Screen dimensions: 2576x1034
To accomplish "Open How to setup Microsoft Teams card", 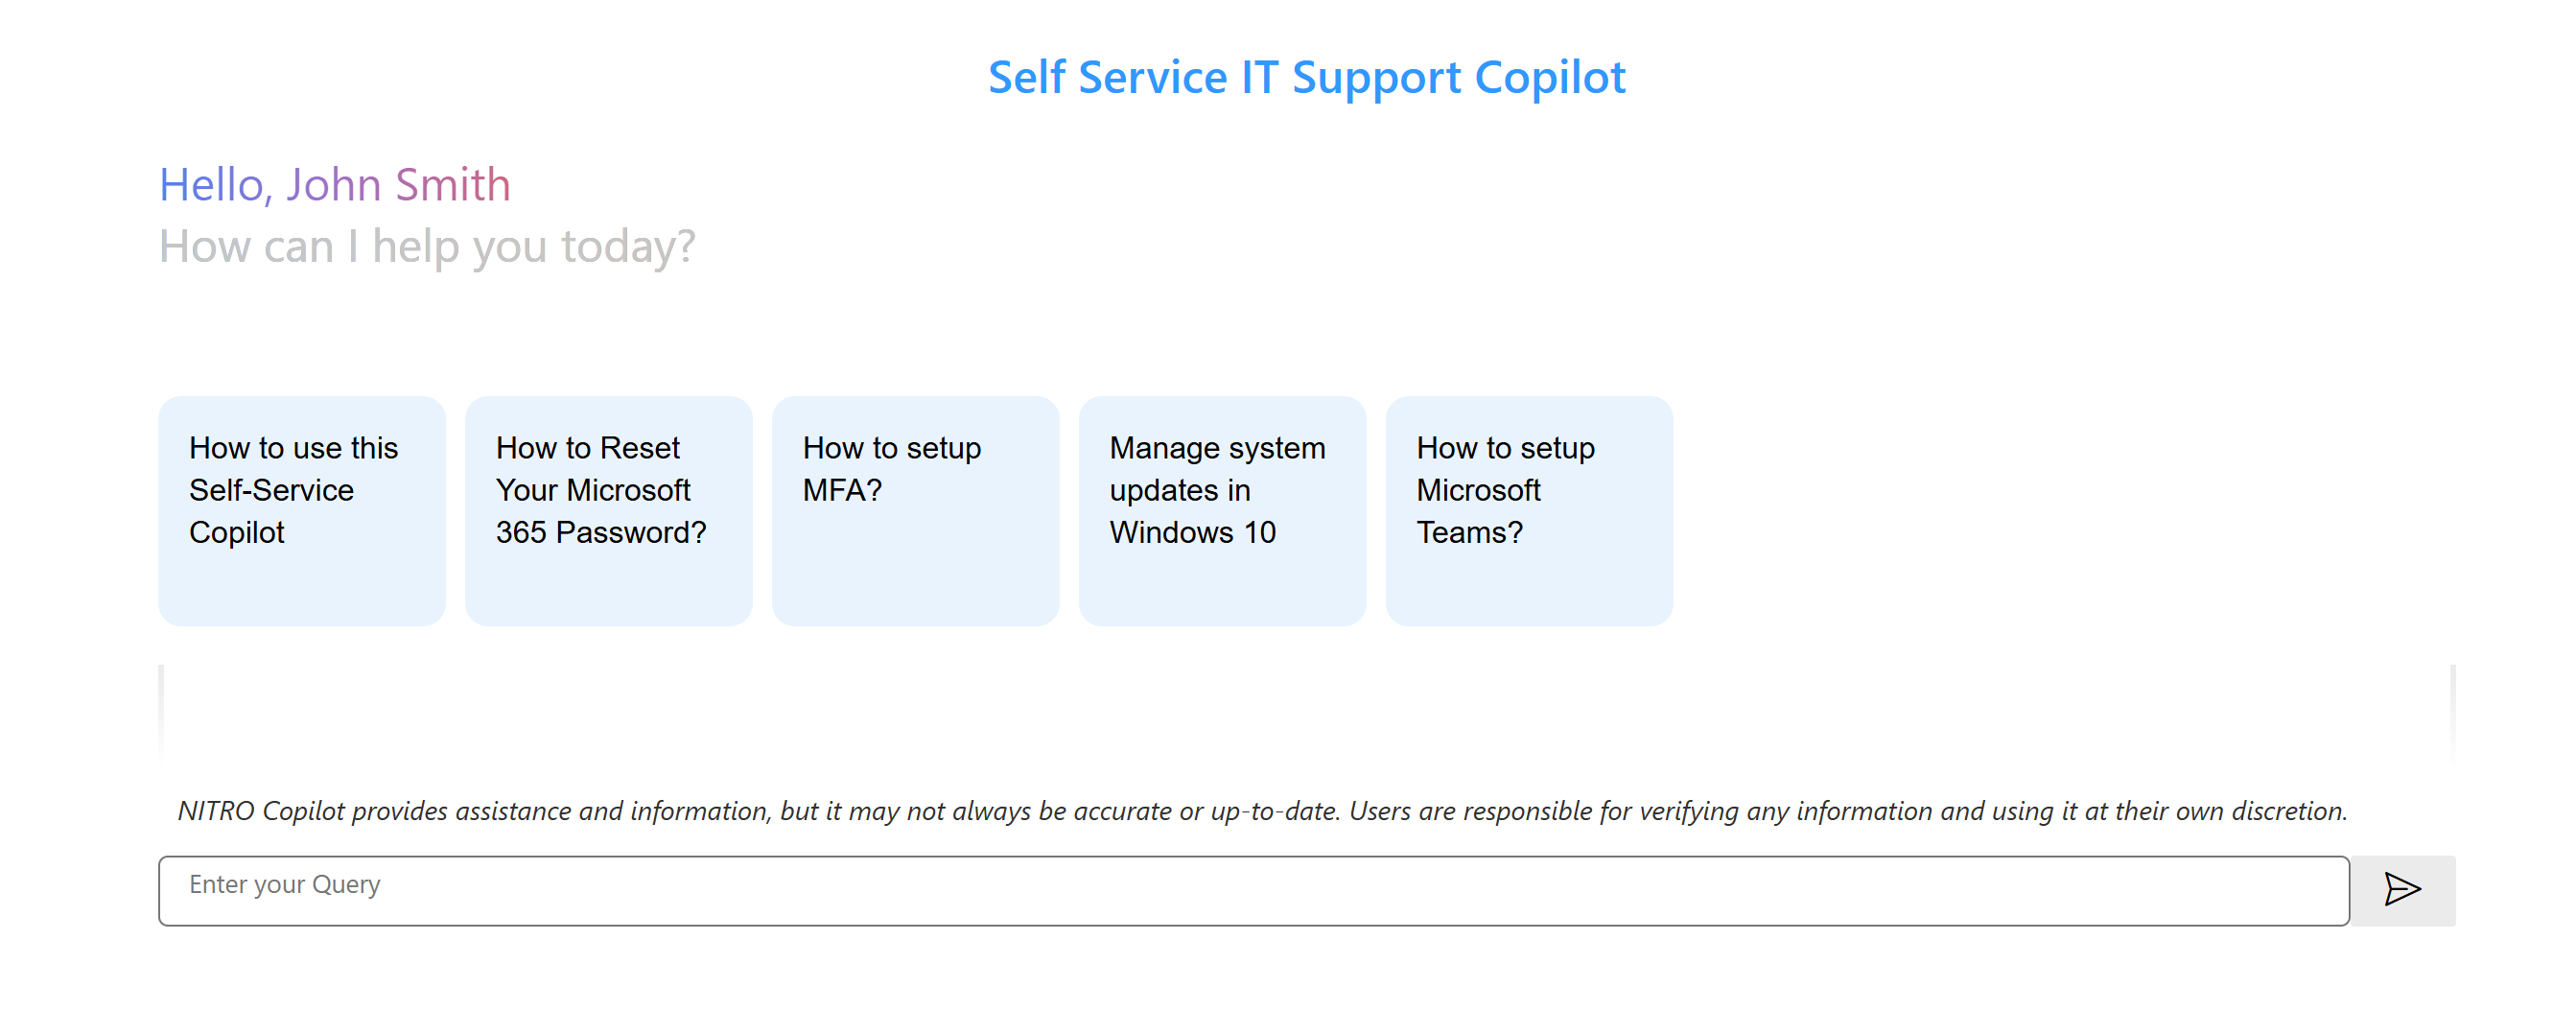I will [1528, 510].
